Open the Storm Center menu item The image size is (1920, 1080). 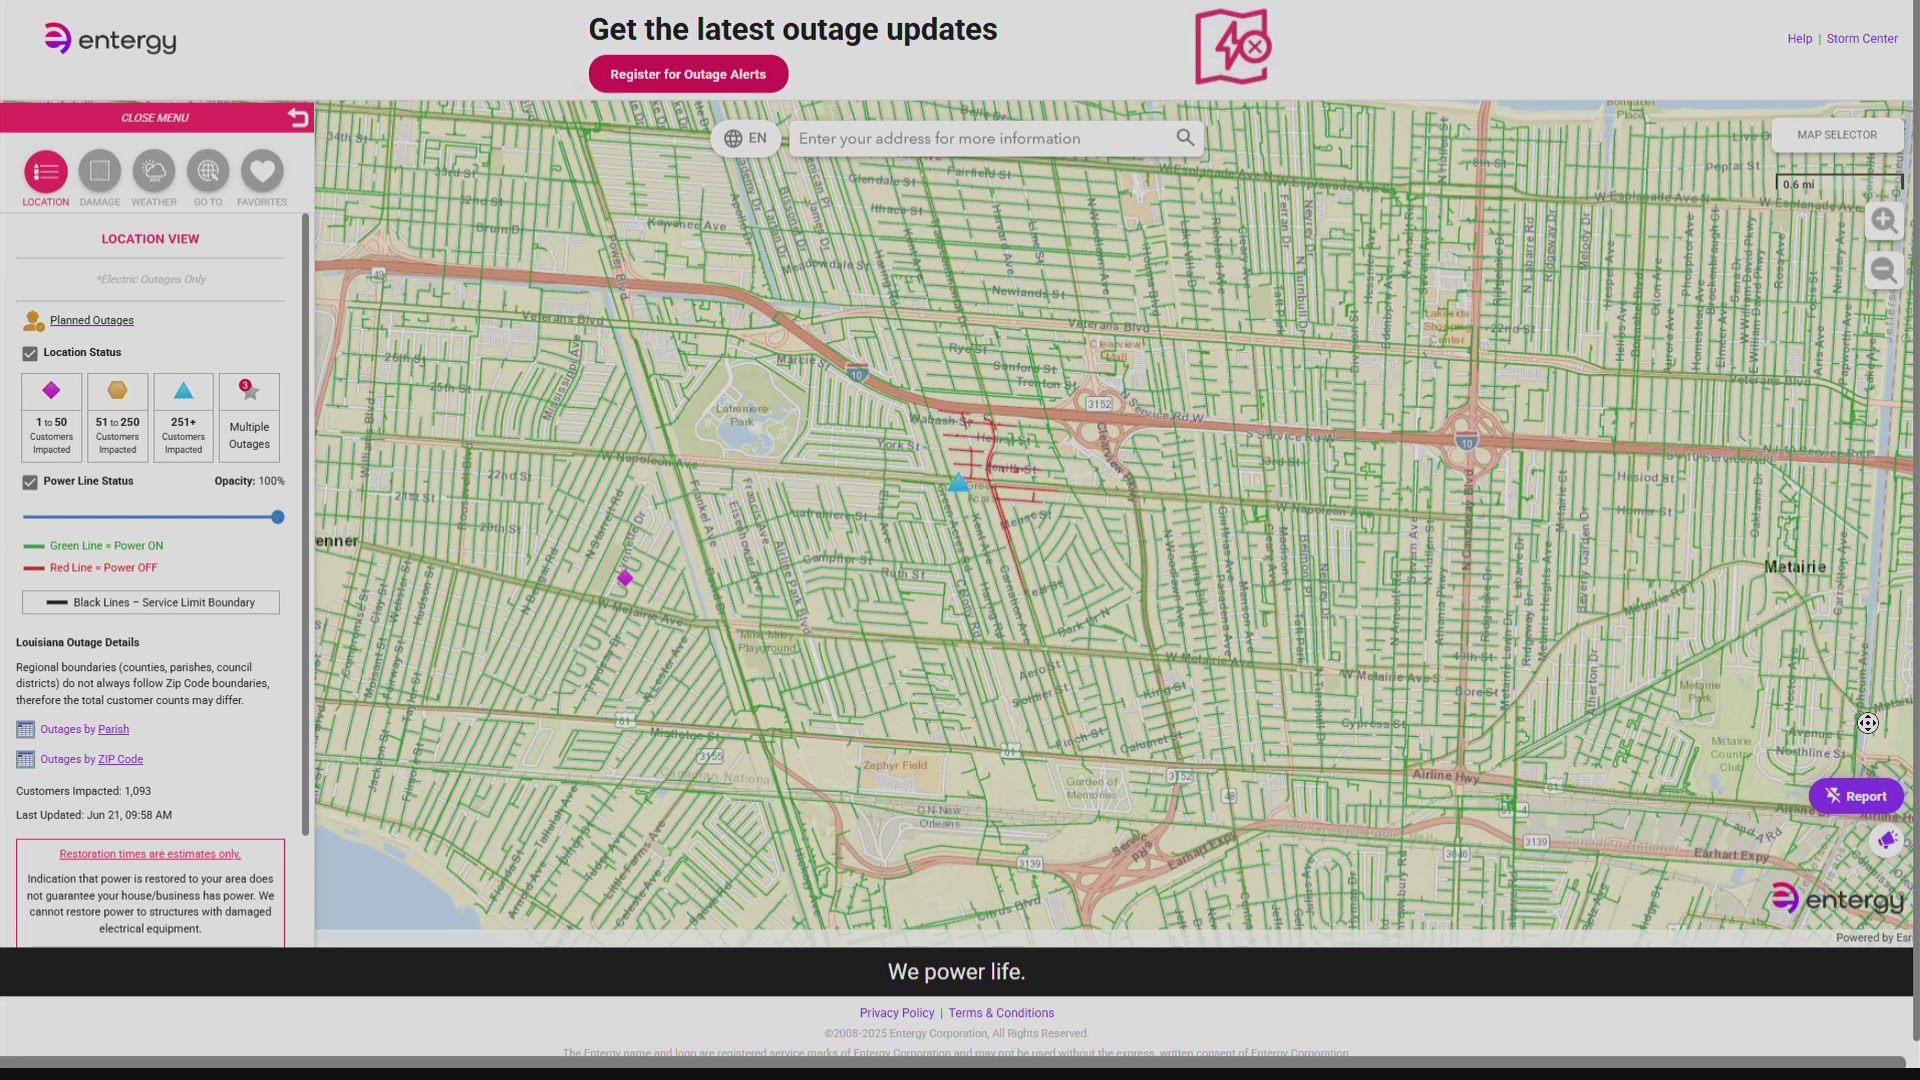(x=1862, y=38)
